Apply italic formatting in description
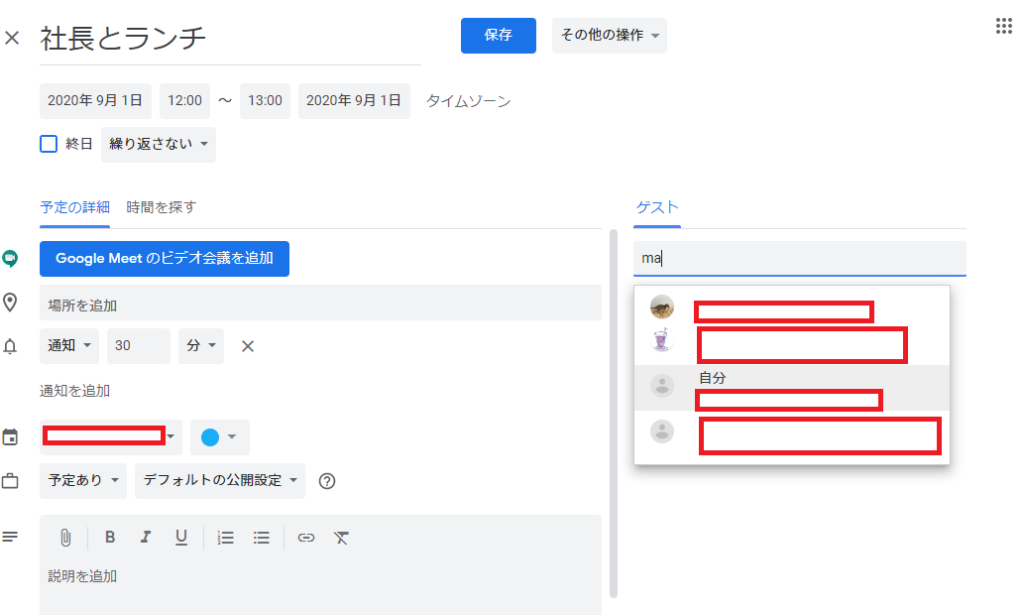 coord(145,538)
